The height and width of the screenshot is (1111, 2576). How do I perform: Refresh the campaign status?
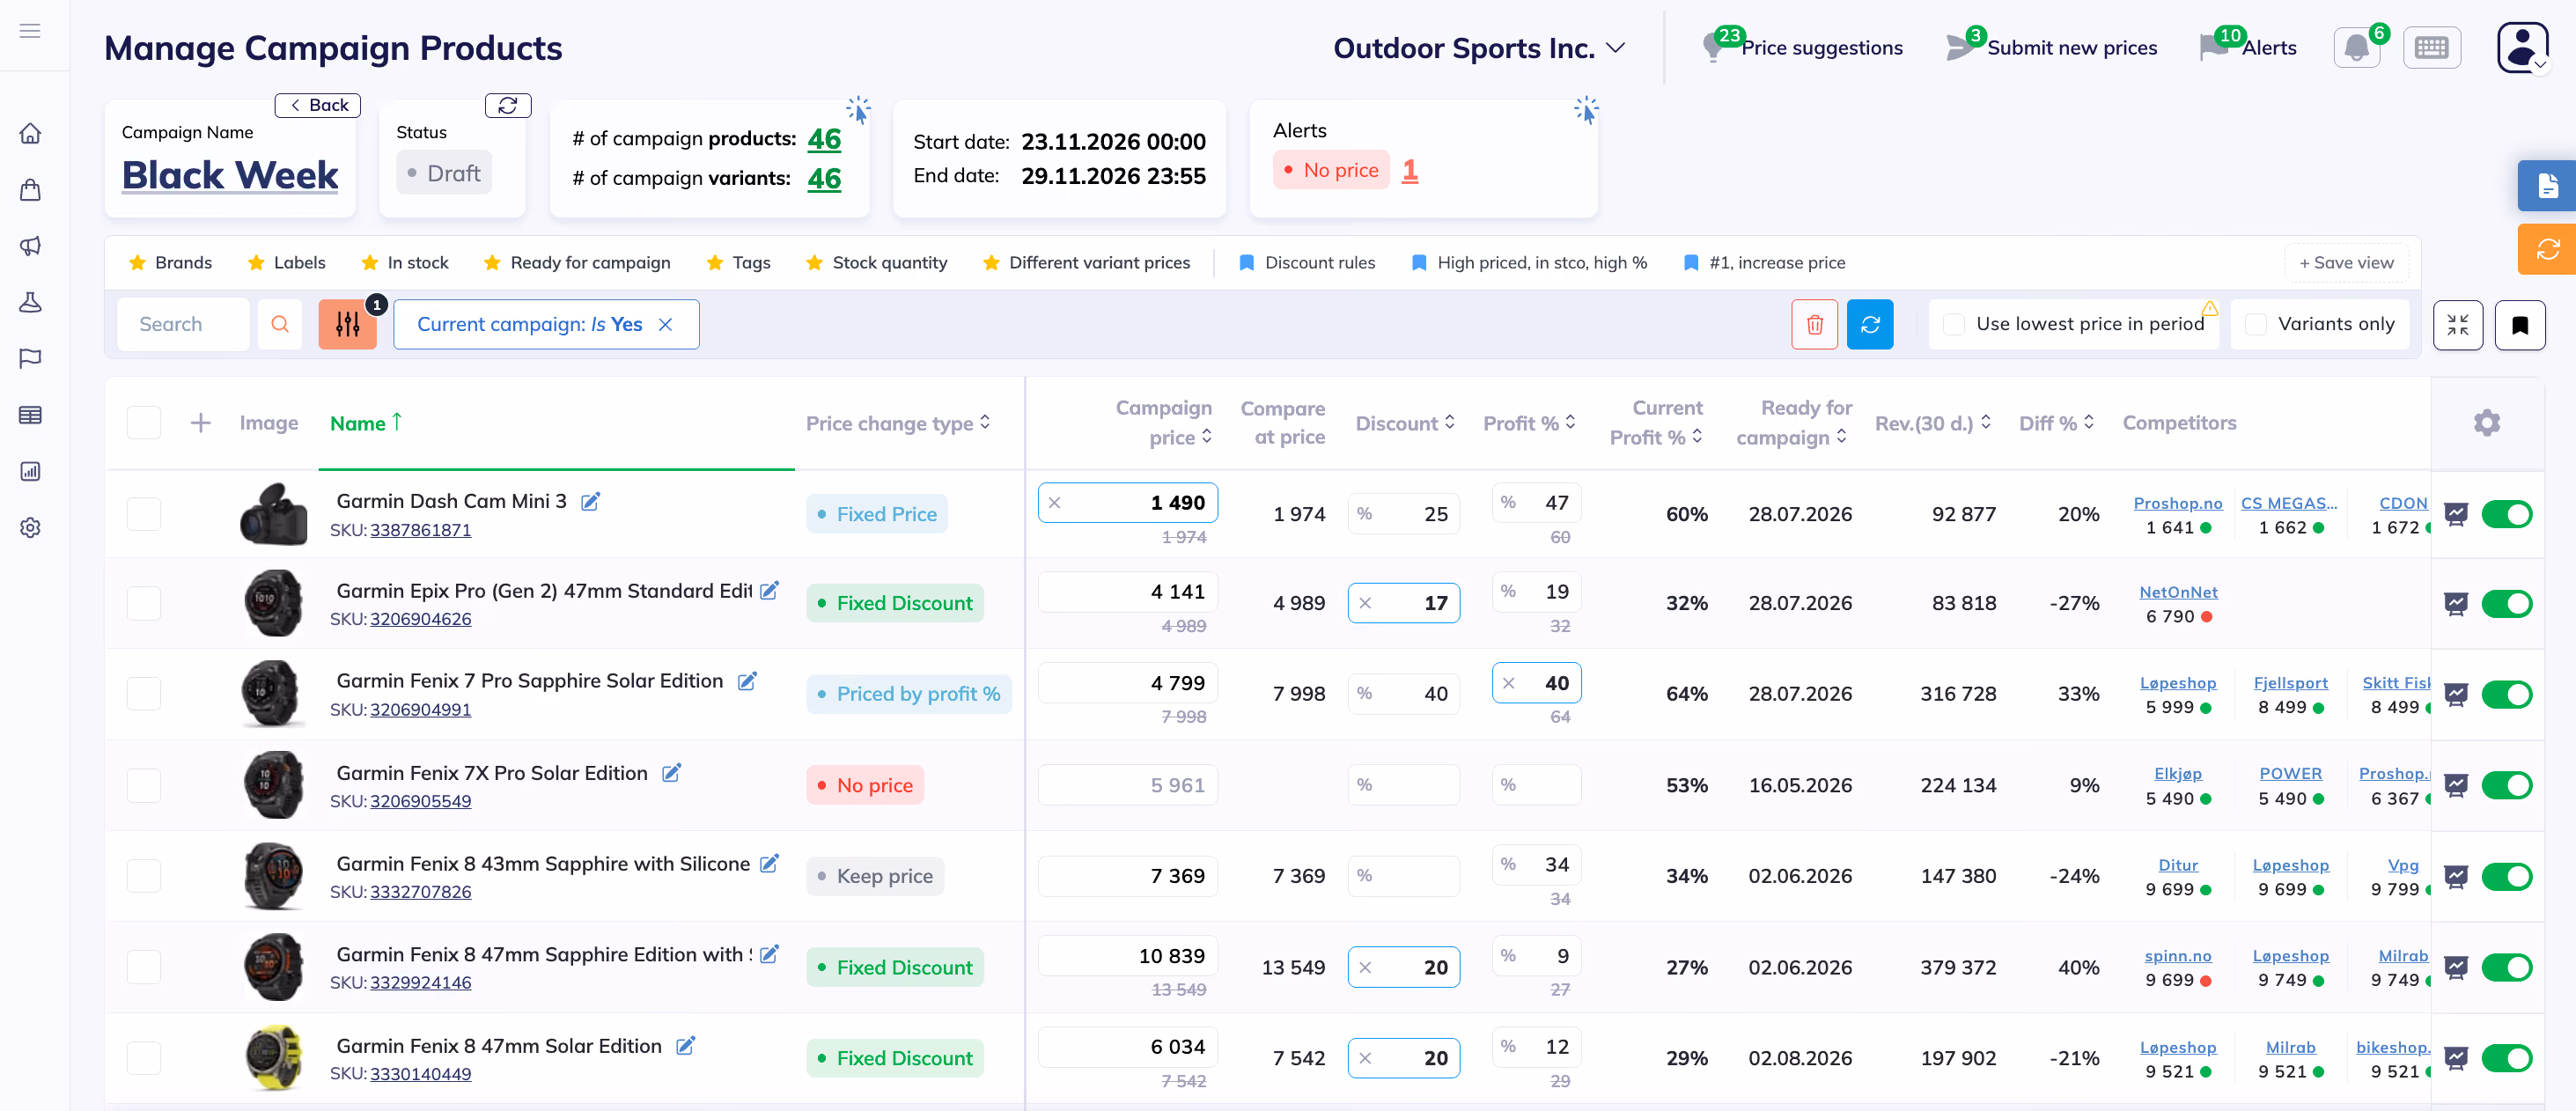point(508,105)
